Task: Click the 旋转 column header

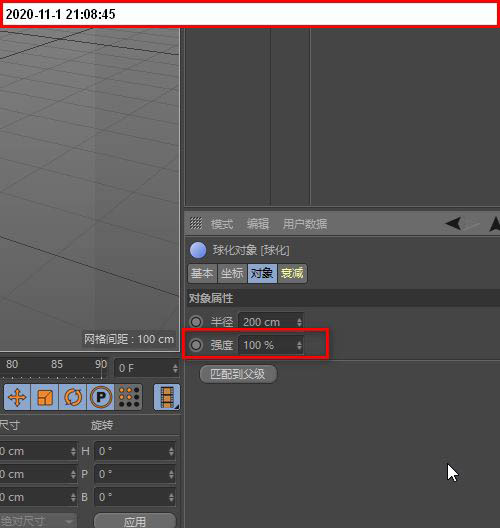Action: (102, 425)
